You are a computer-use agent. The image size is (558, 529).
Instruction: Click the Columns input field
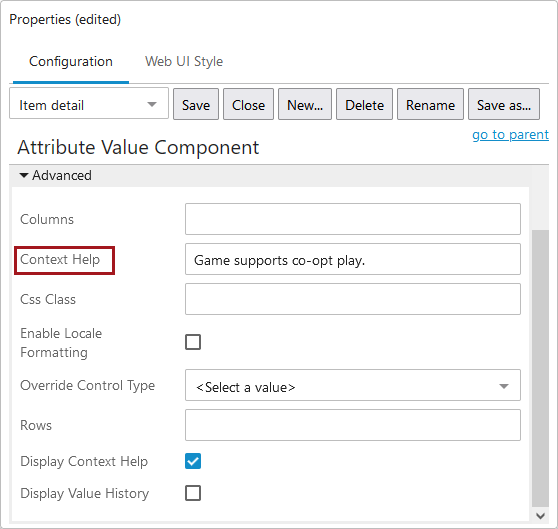tap(353, 219)
